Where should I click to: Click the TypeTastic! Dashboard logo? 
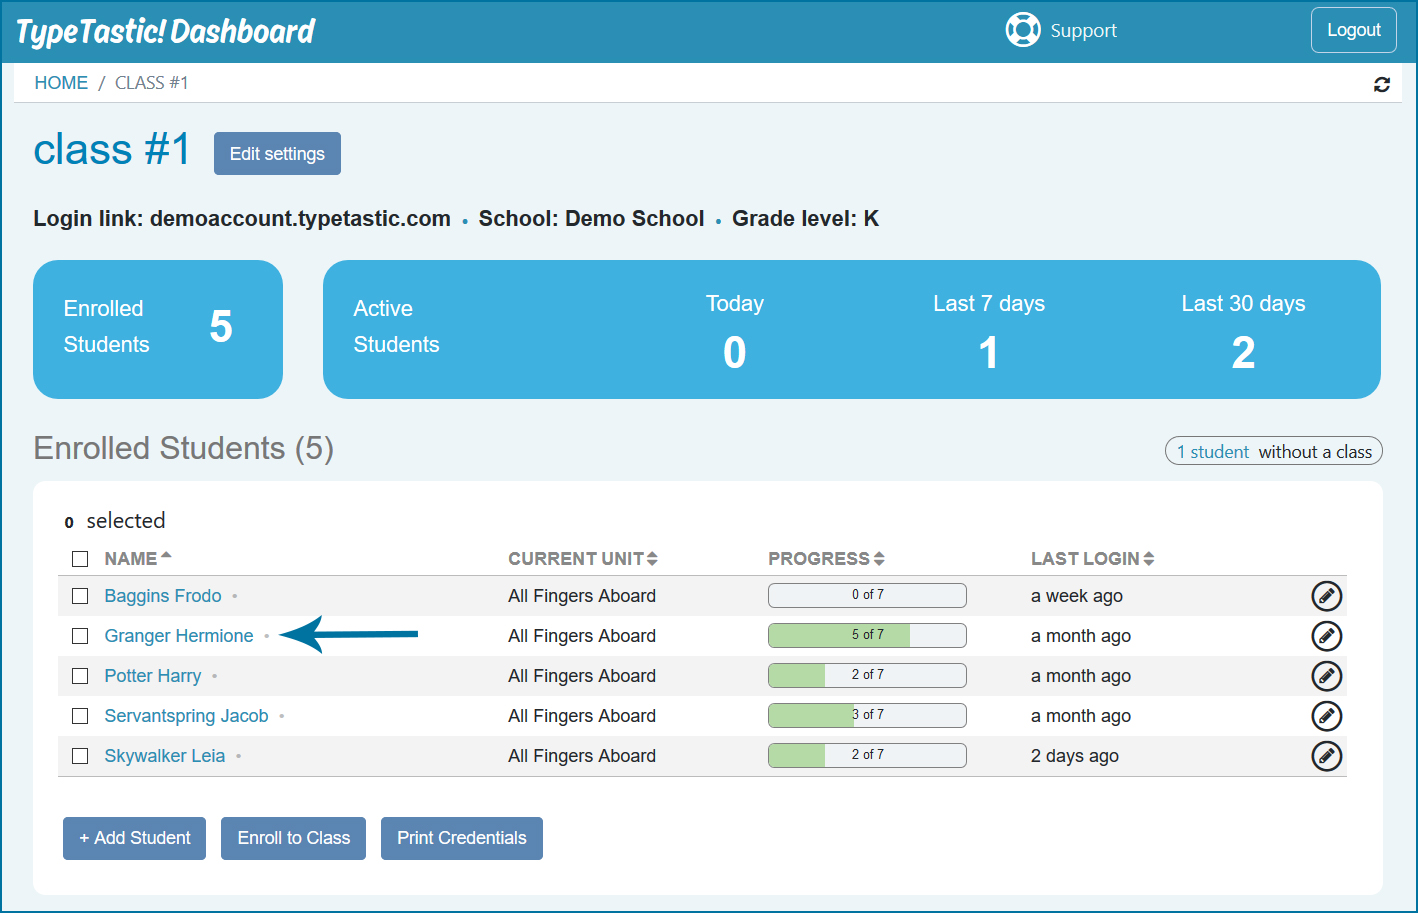[166, 32]
